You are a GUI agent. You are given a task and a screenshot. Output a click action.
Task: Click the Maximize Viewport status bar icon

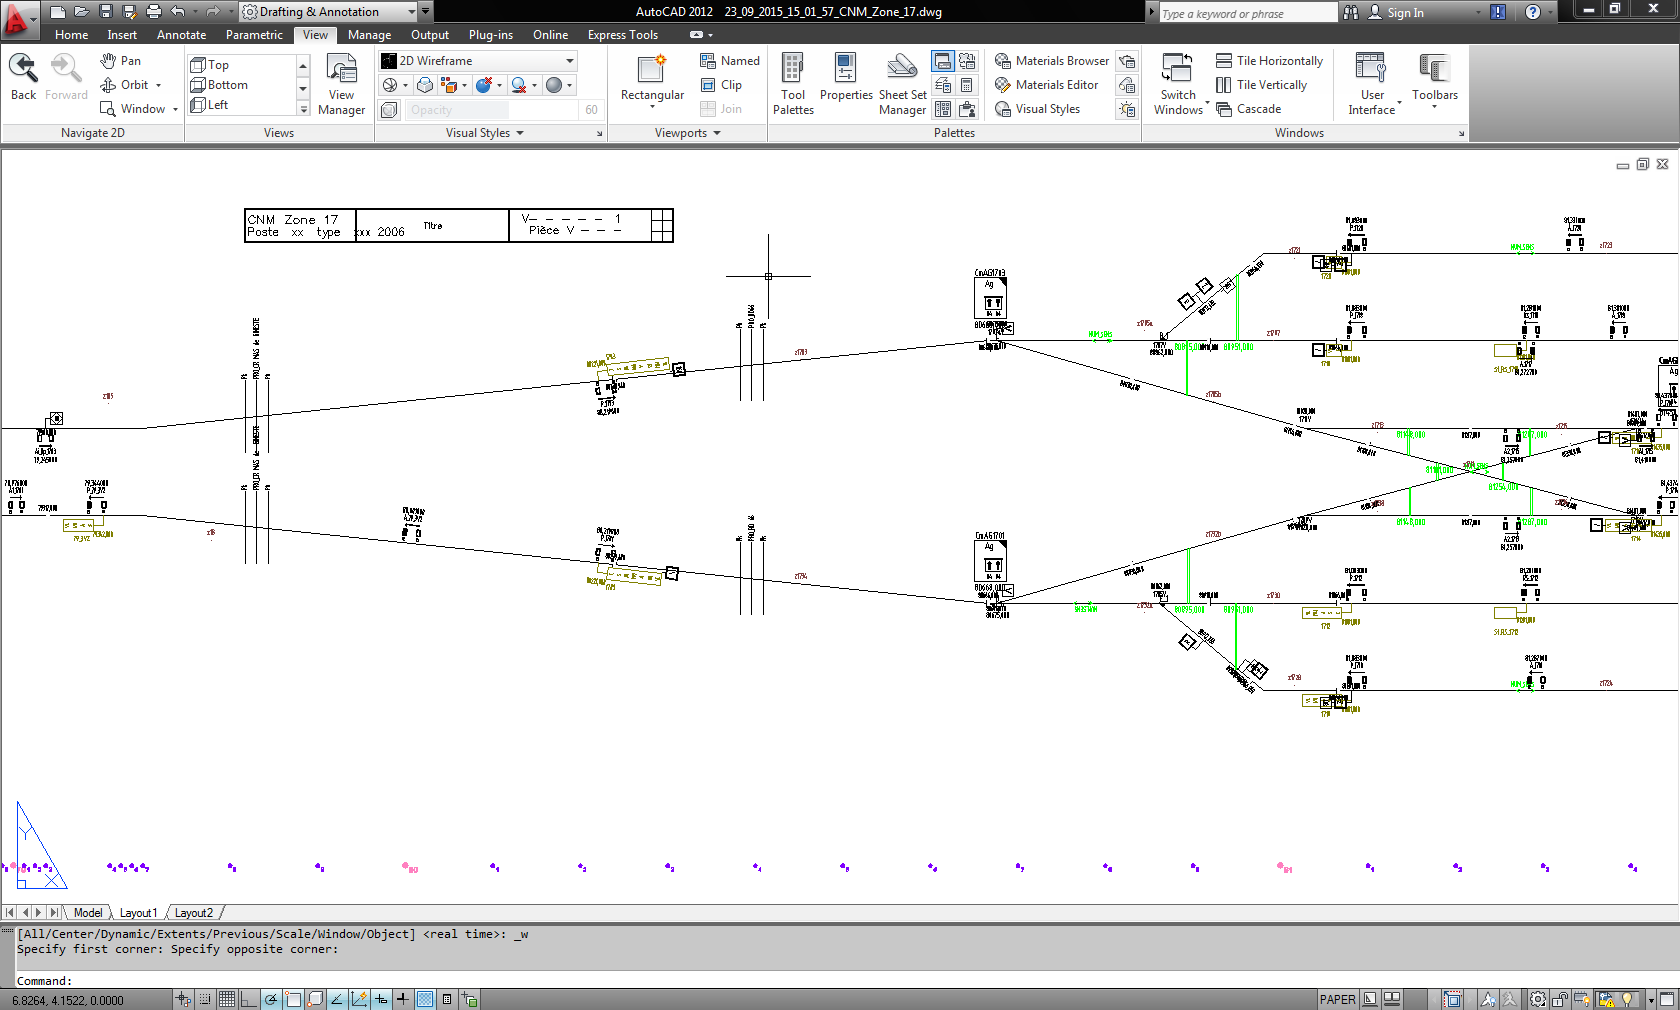[x=1452, y=999]
